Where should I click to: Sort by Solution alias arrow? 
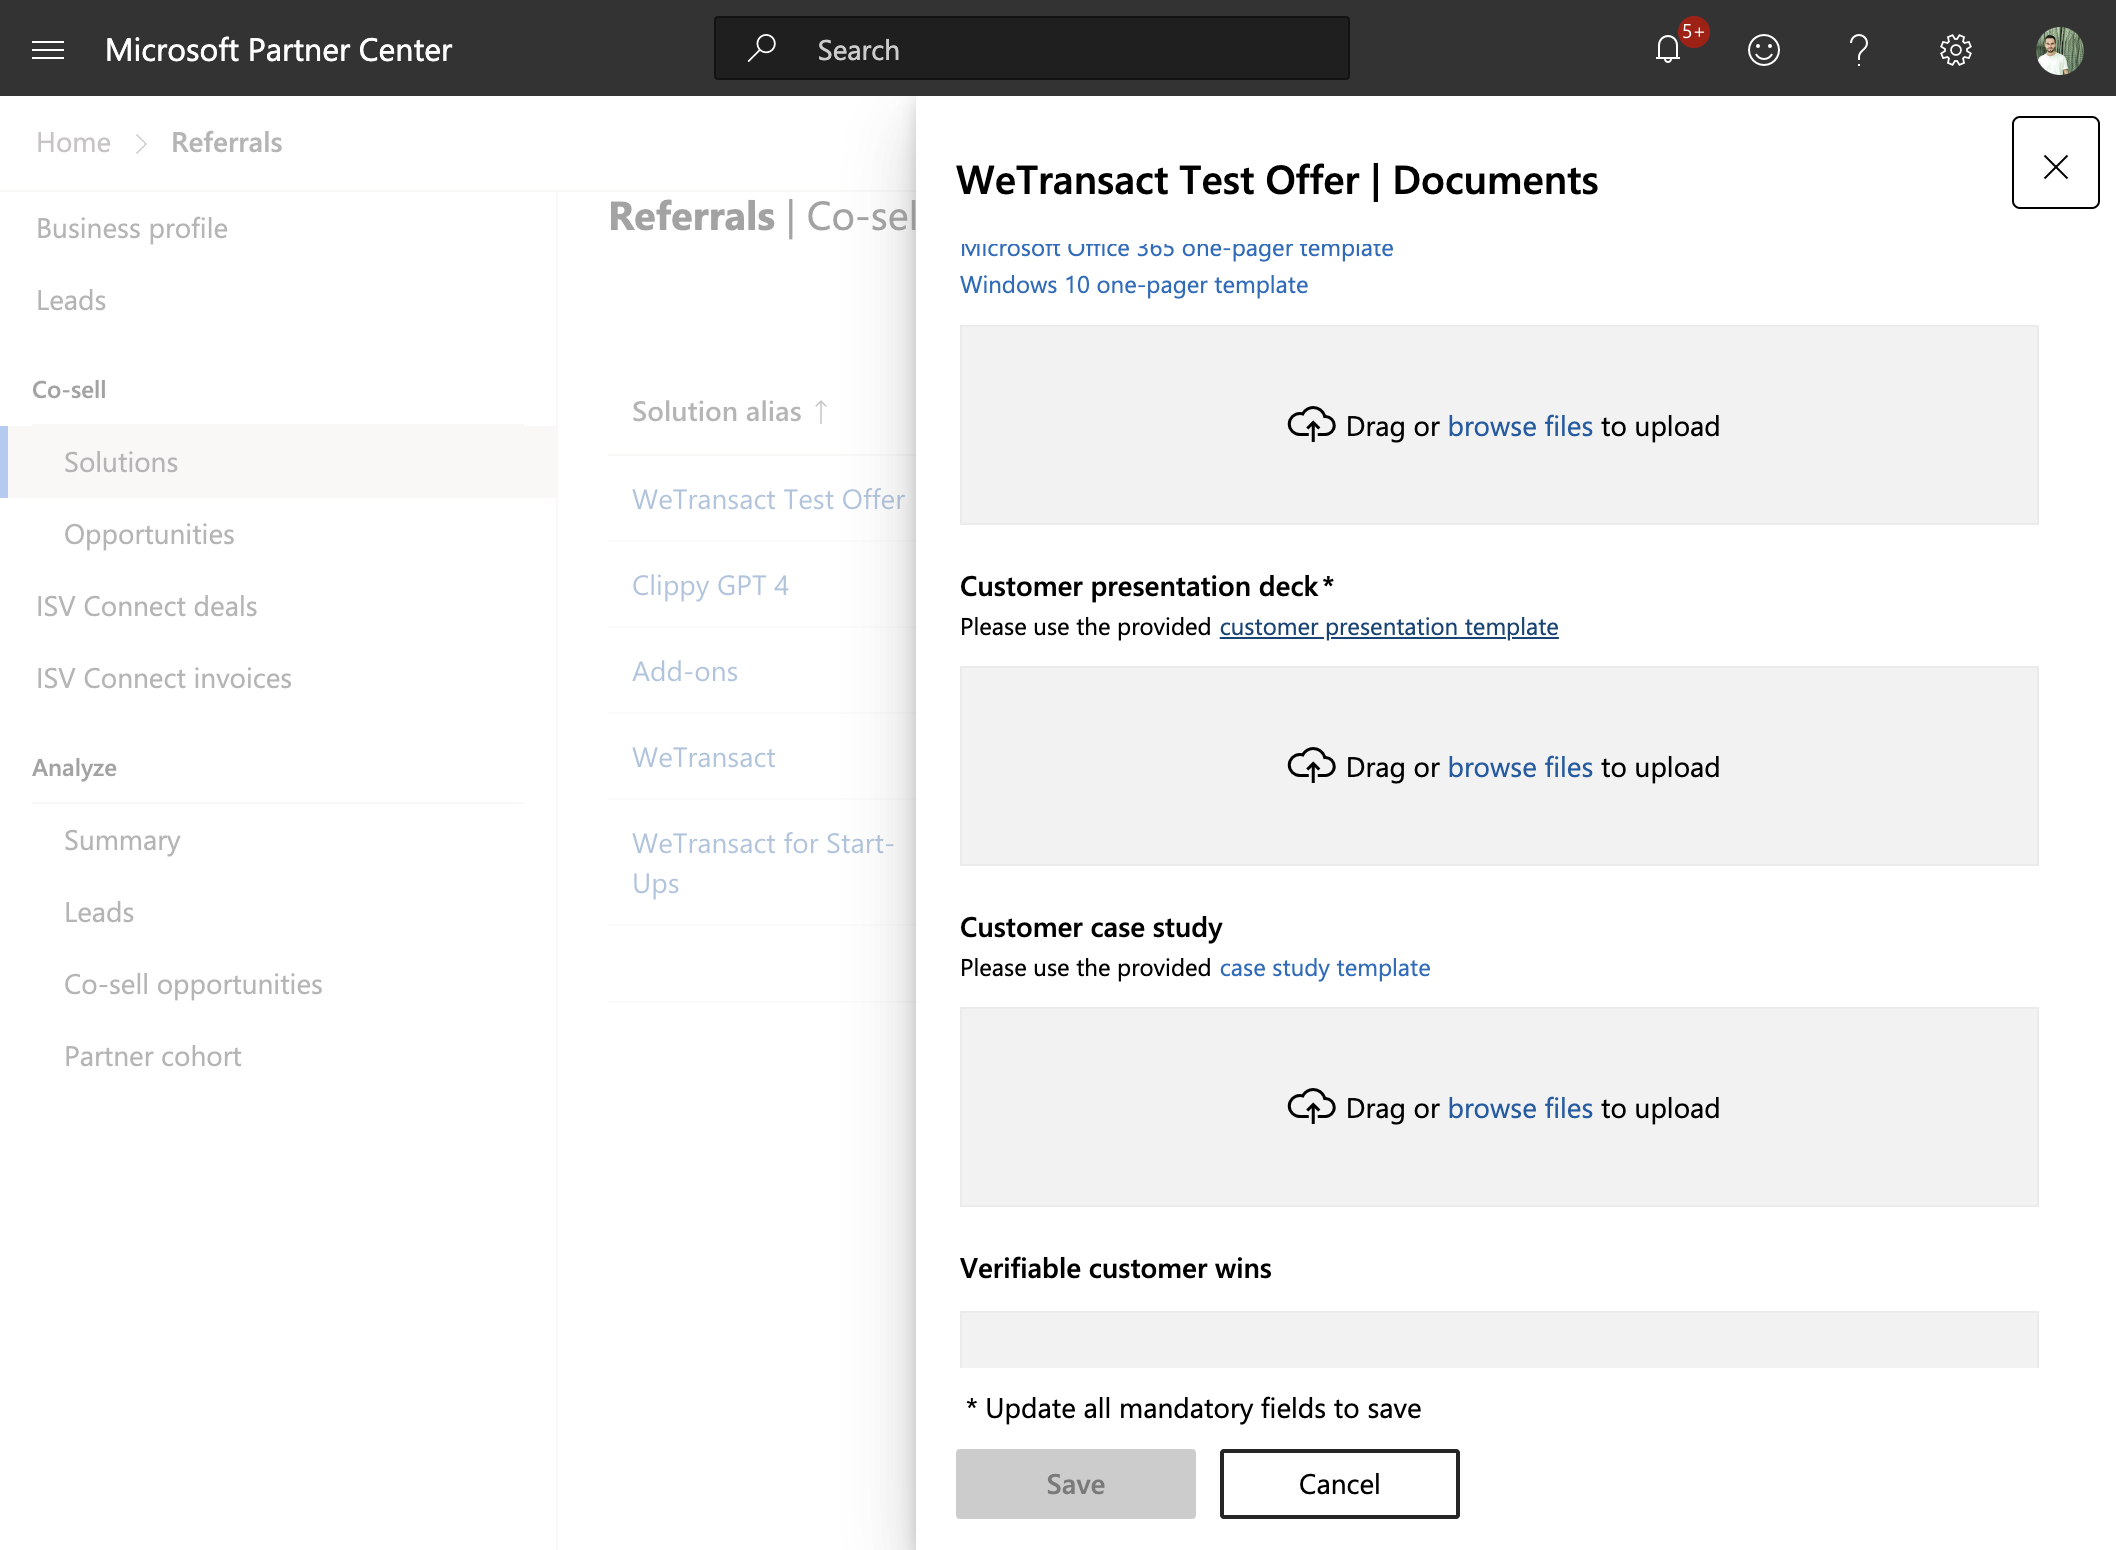pyautogui.click(x=821, y=412)
